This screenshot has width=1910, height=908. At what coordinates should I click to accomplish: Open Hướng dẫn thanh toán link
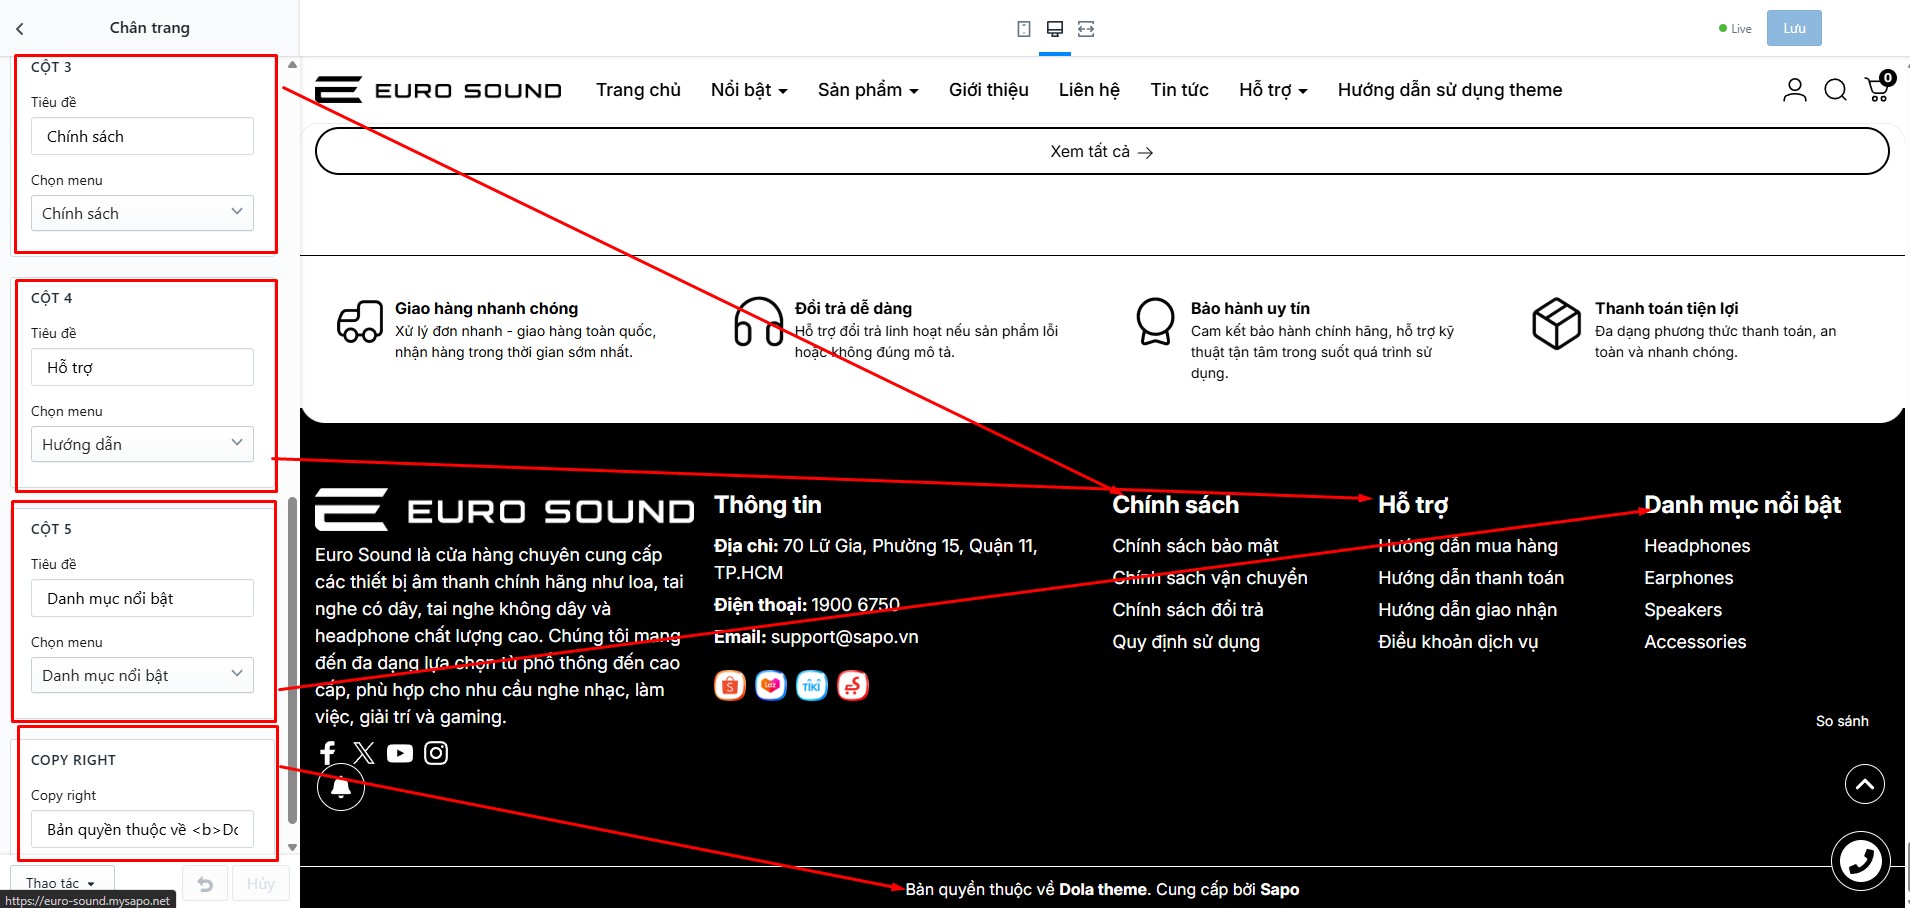[x=1471, y=578]
